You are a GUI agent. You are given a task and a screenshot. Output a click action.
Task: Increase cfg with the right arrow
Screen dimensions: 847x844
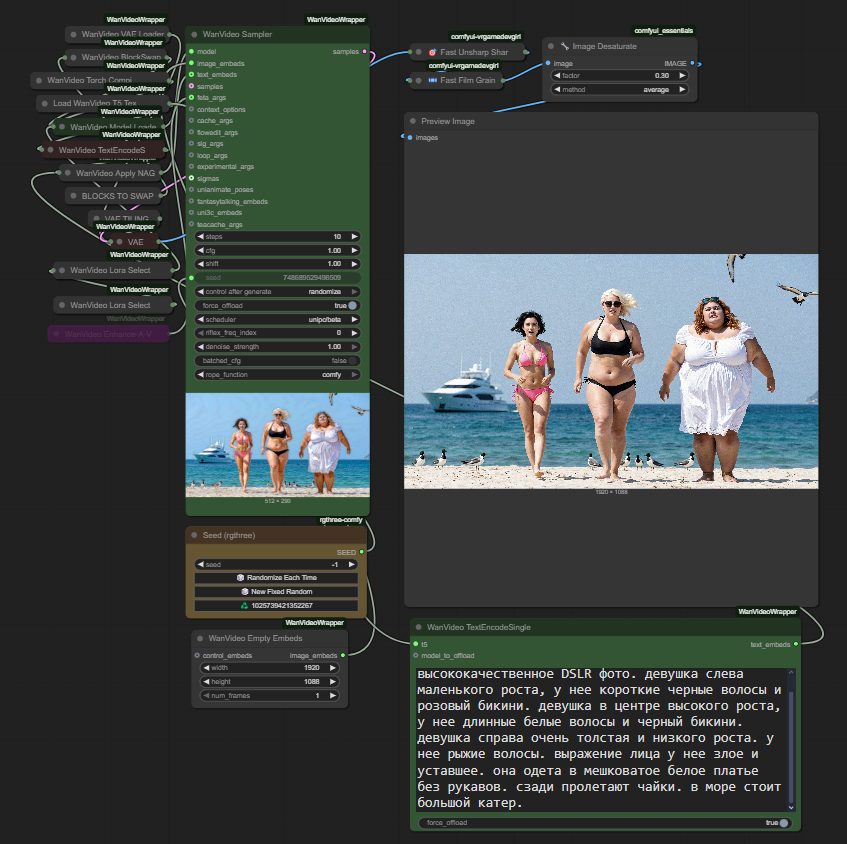tap(354, 250)
